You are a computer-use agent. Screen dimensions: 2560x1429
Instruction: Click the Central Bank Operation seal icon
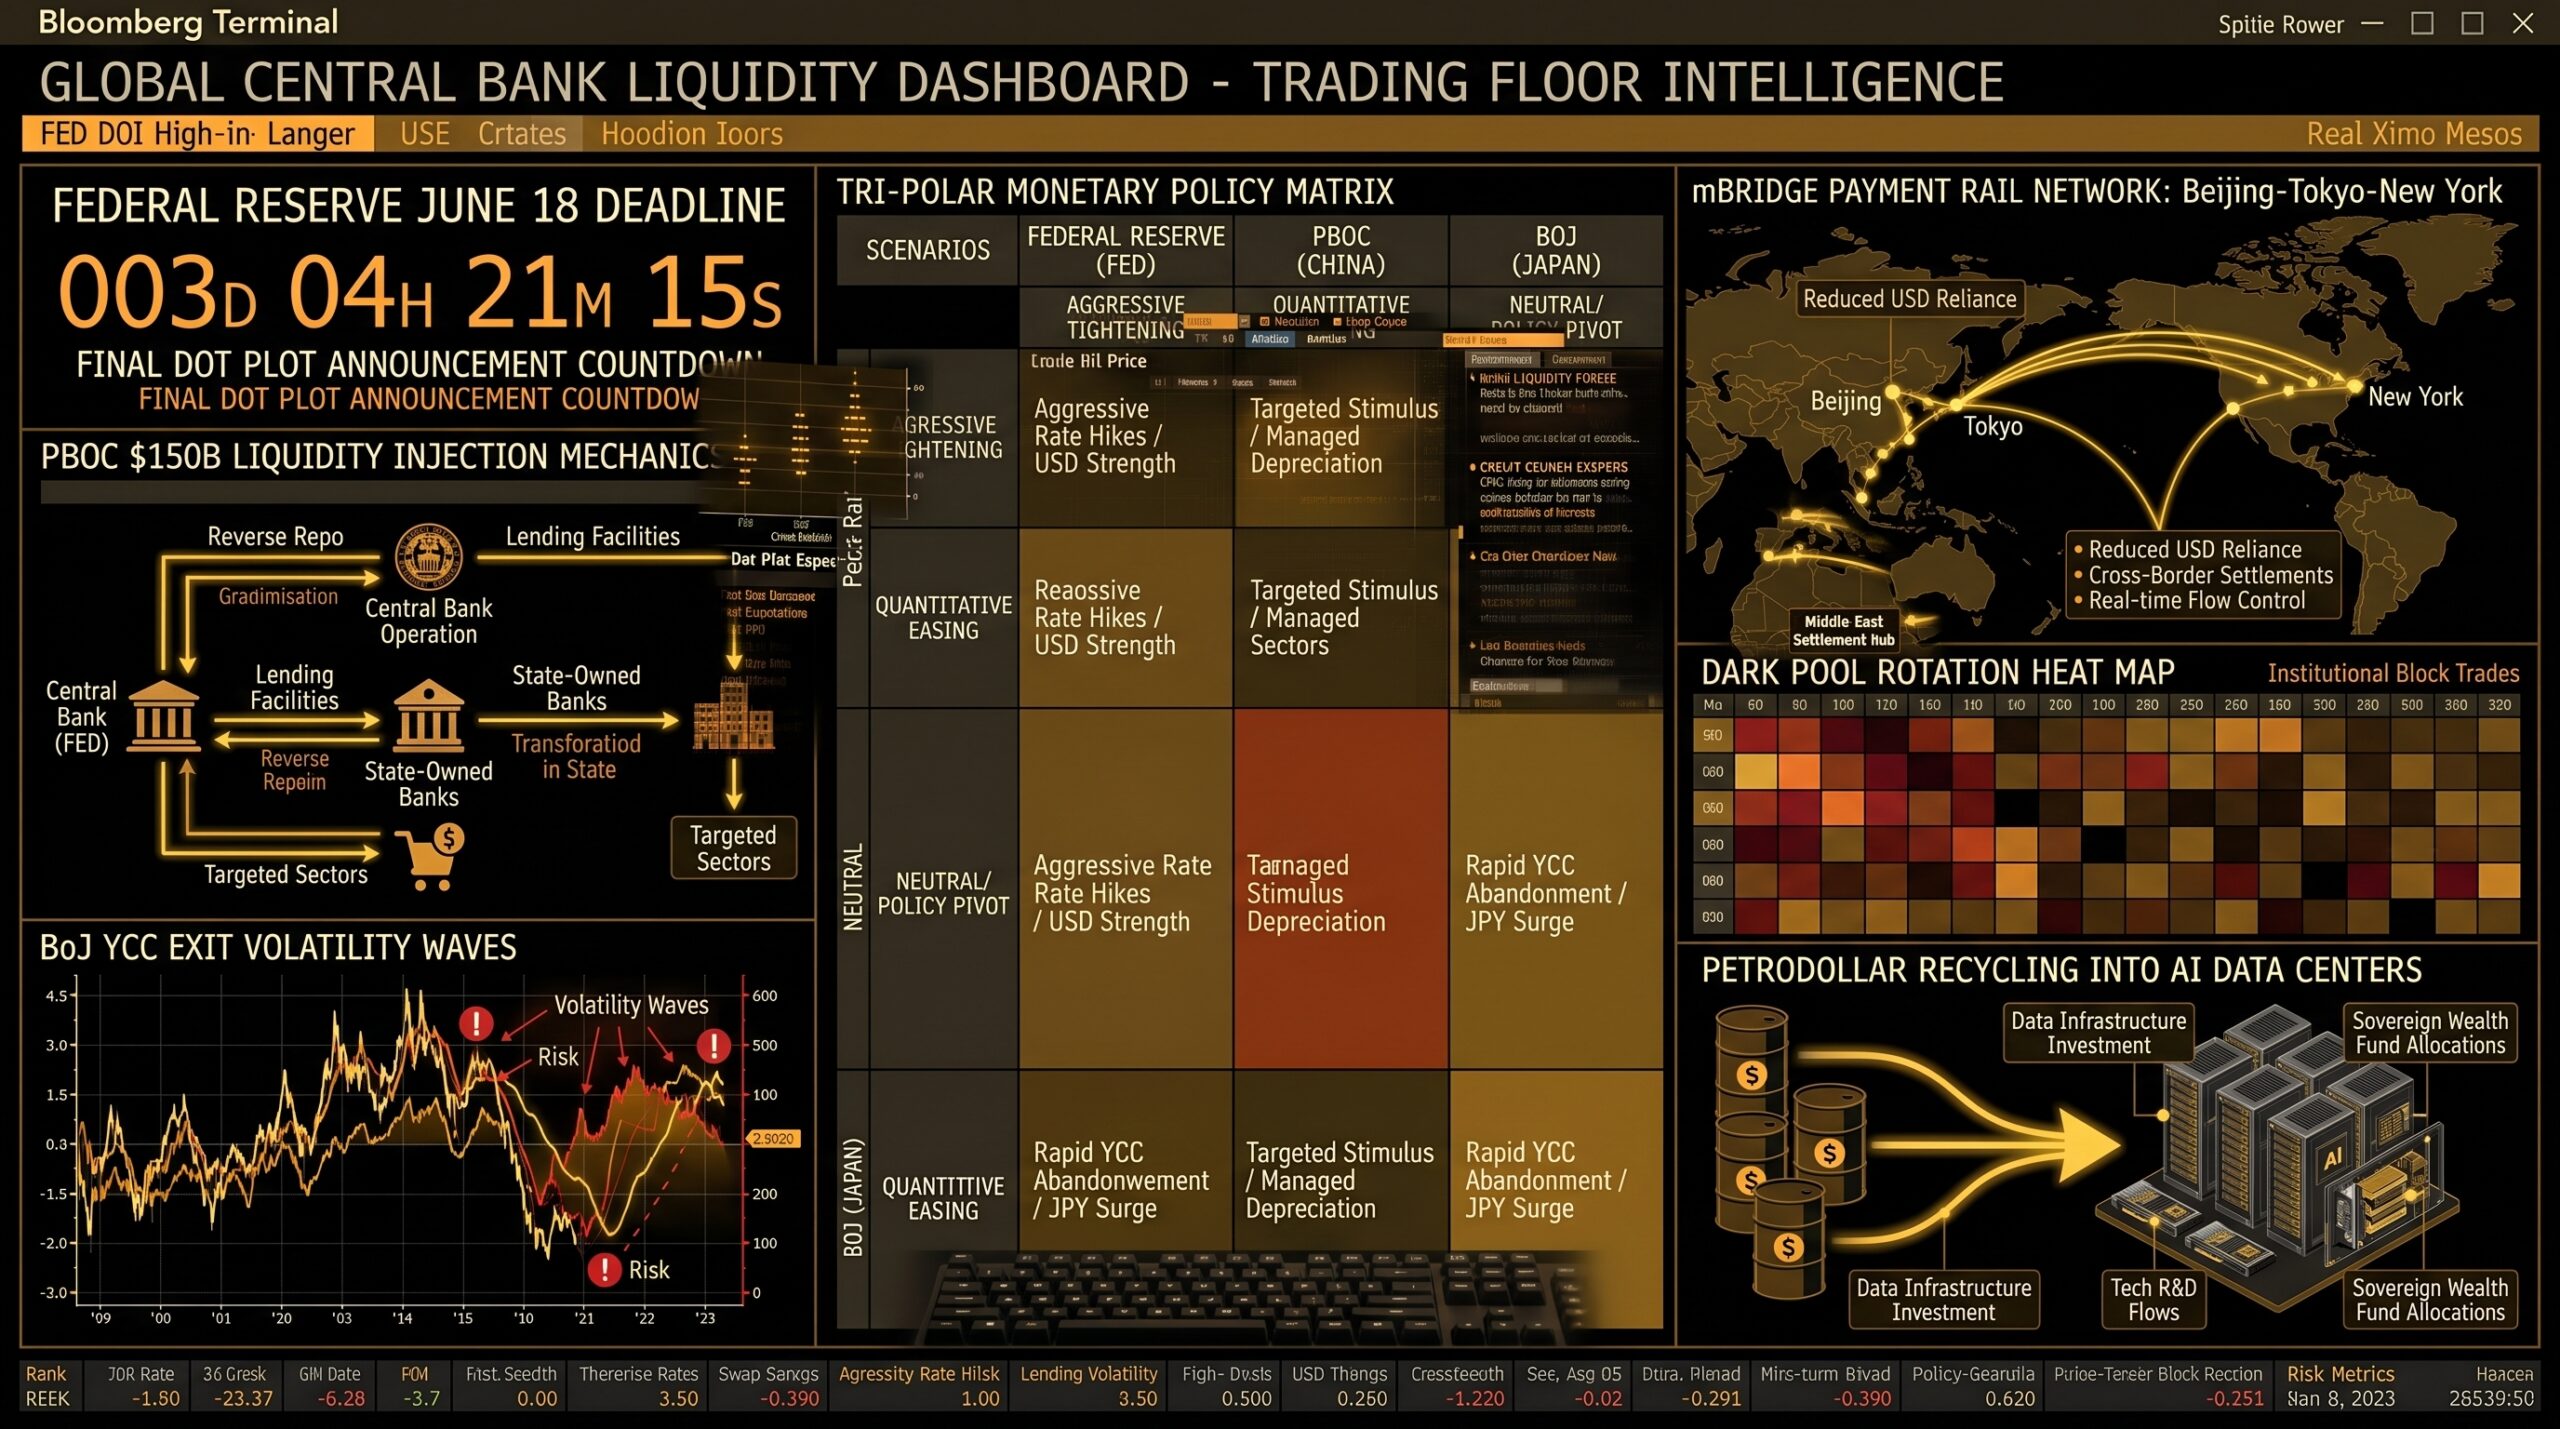pyautogui.click(x=428, y=557)
